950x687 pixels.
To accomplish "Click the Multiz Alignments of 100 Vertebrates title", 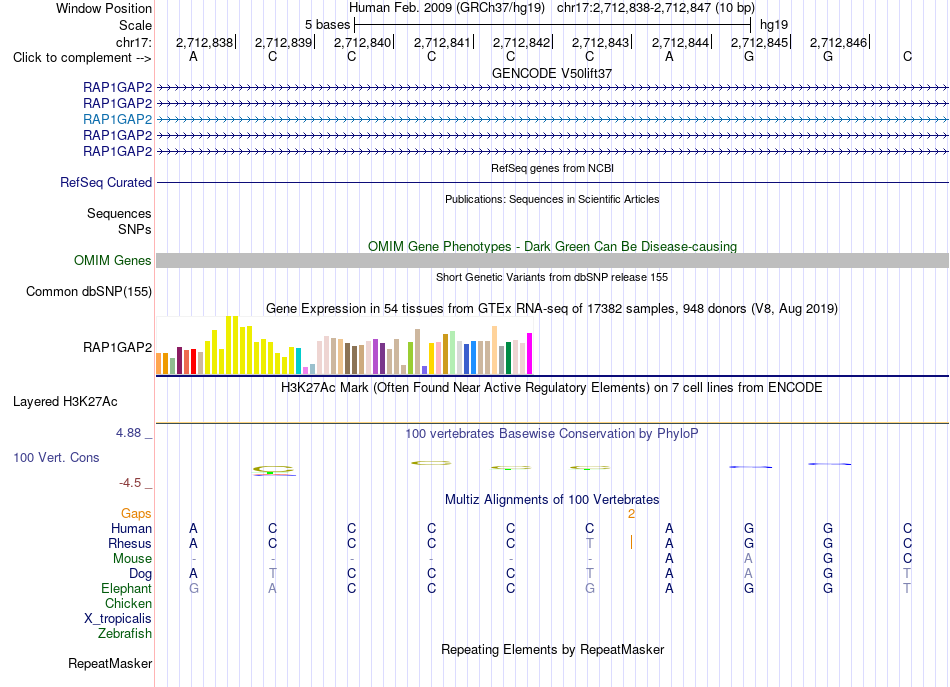I will (x=552, y=500).
